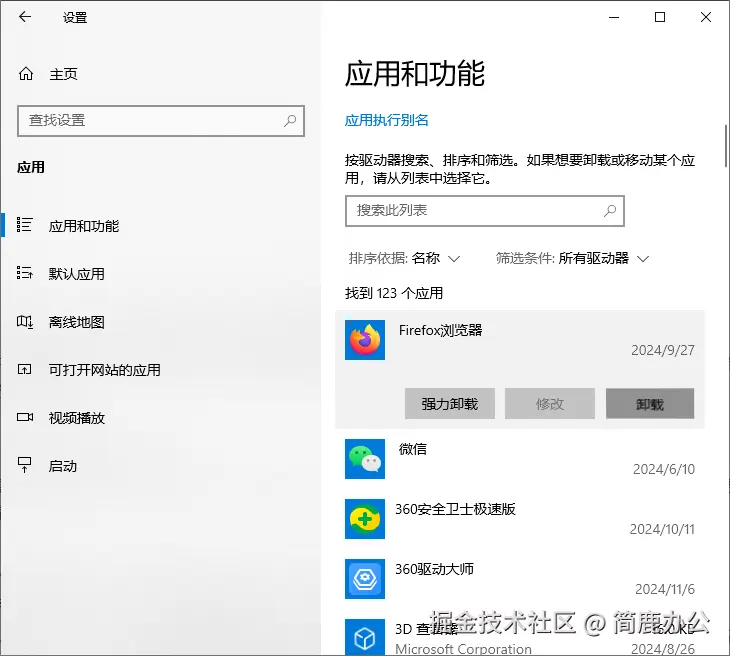Screen dimensions: 730x656
Task: Close the 设置 window
Action: tap(706, 17)
